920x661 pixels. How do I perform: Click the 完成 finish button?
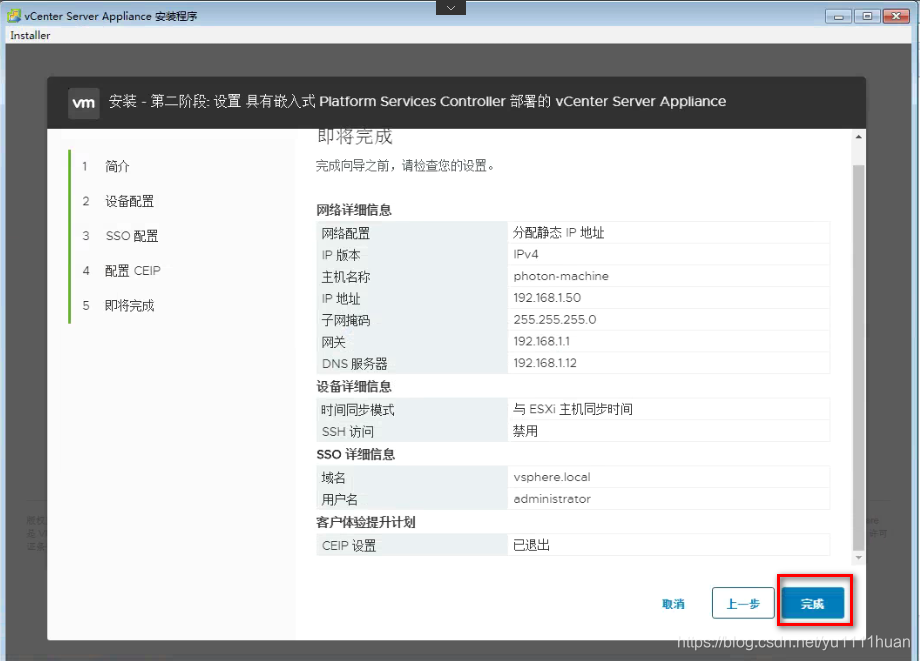coord(813,603)
